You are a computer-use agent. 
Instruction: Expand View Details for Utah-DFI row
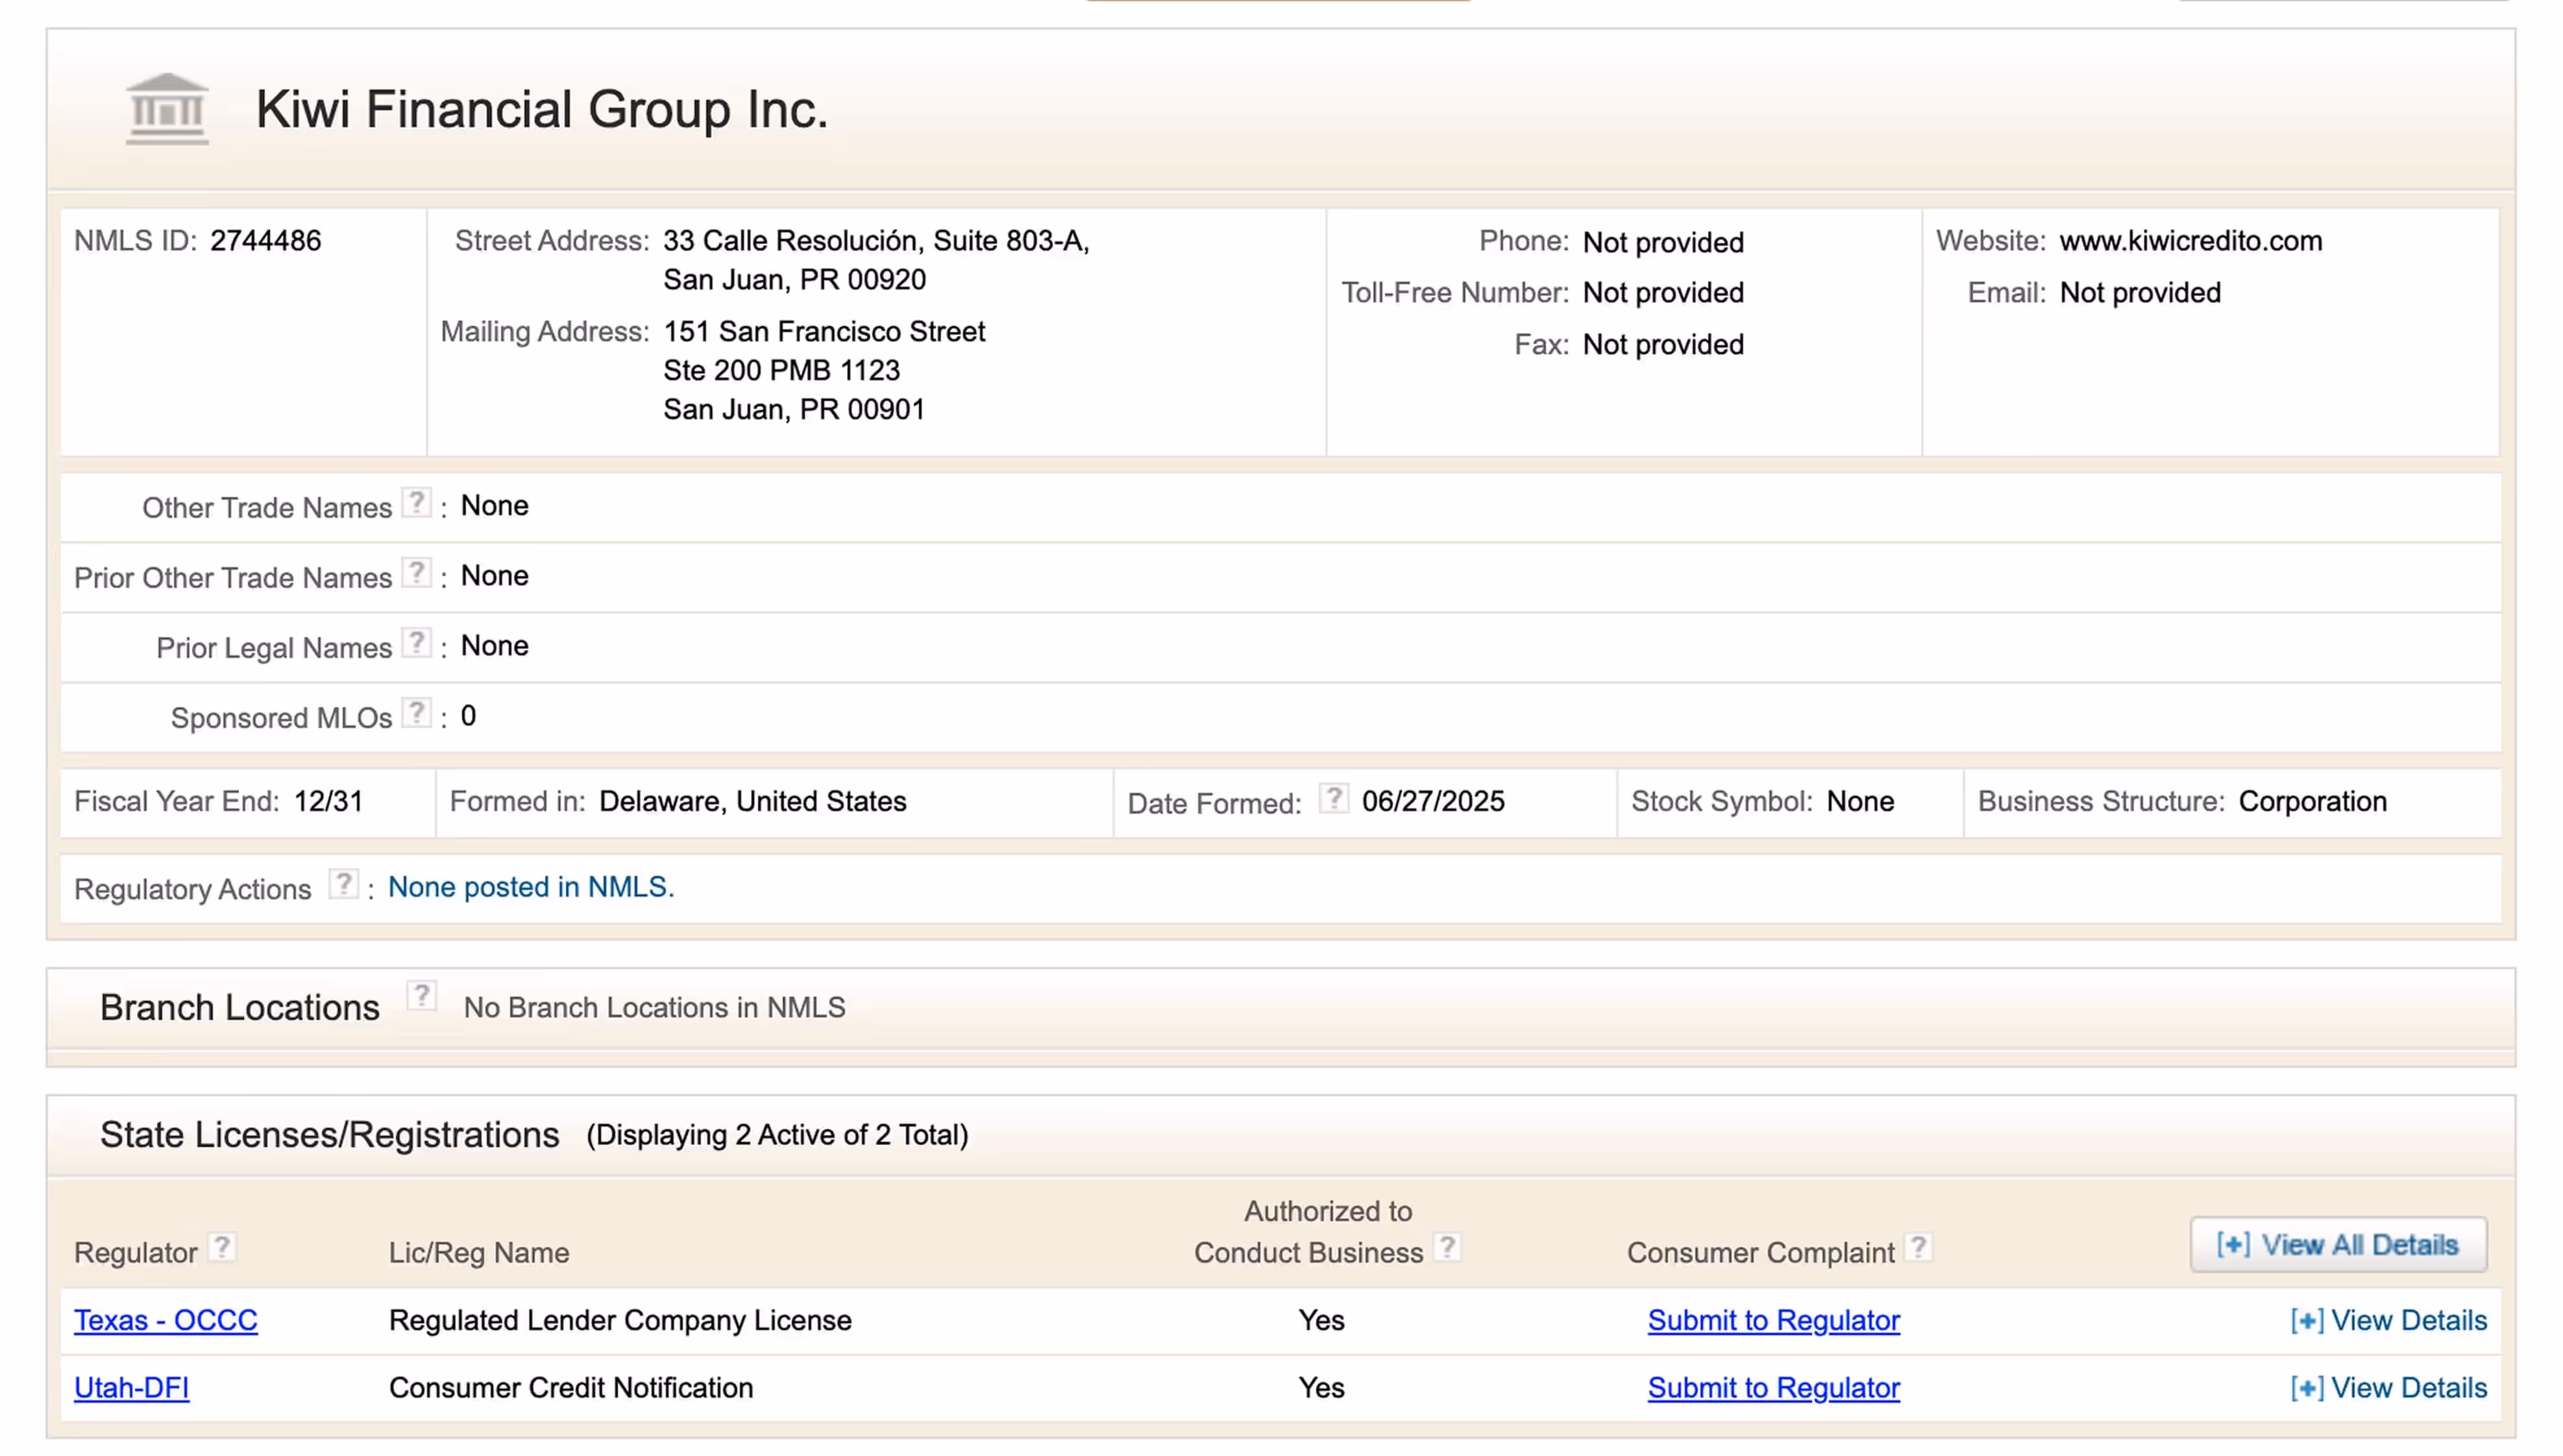click(2388, 1389)
